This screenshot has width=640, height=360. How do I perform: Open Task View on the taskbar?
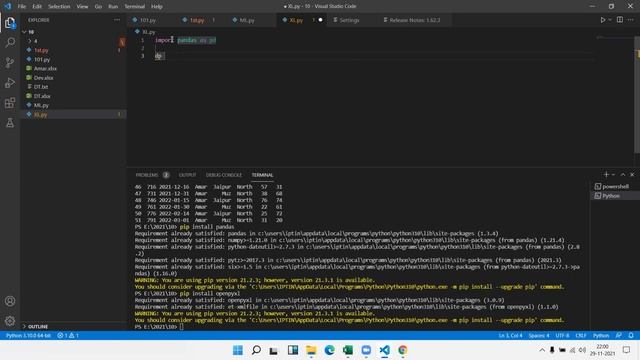(x=274, y=350)
